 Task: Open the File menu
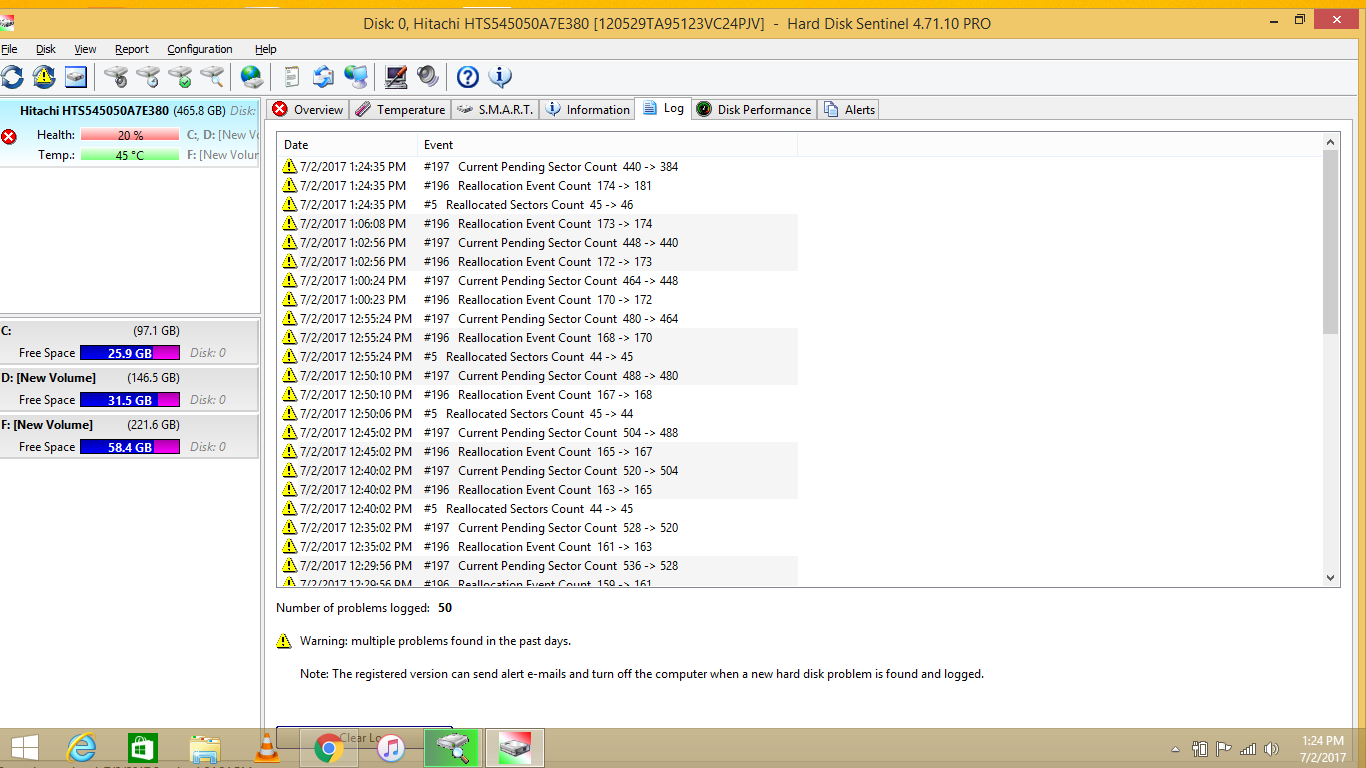click(9, 49)
